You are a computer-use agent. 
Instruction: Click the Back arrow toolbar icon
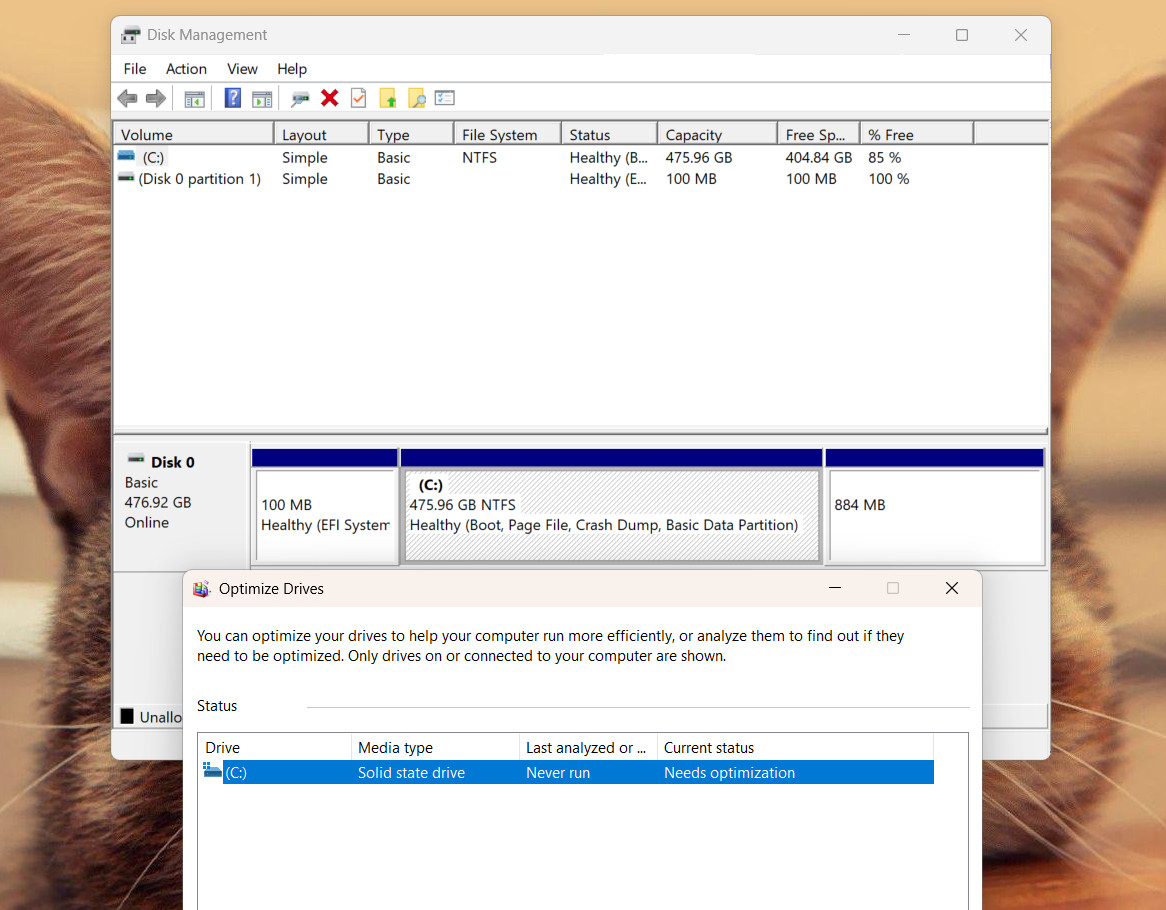tap(127, 98)
